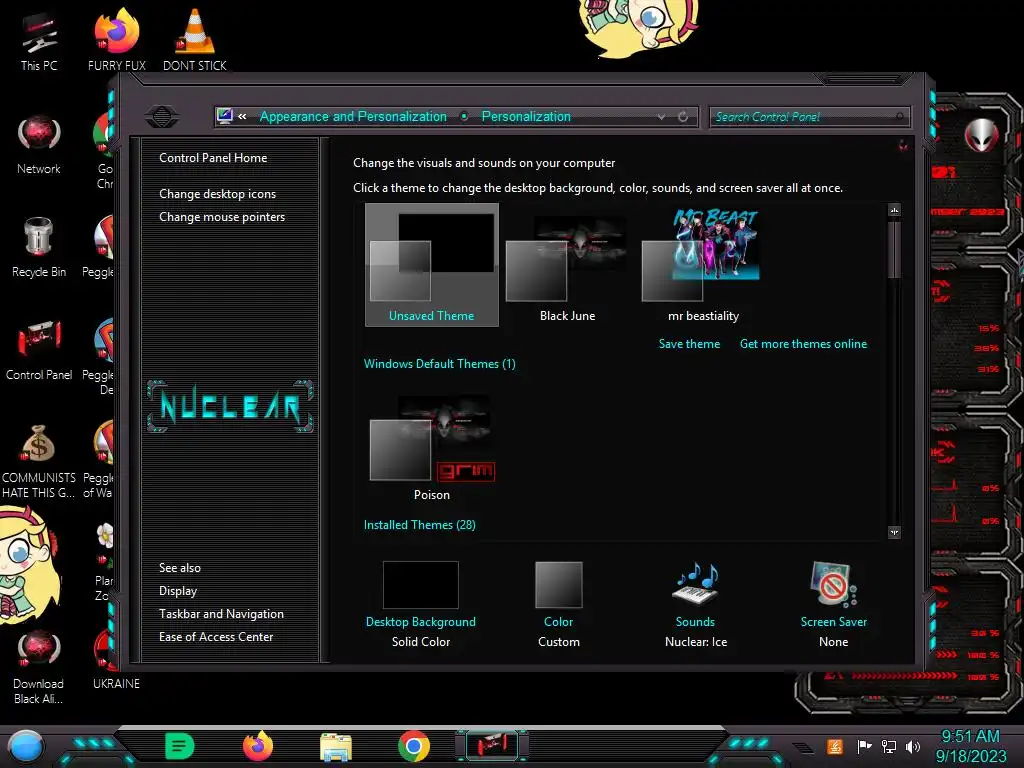The image size is (1024, 768).
Task: Click search magnifier in Control Panel search
Action: pos(900,117)
